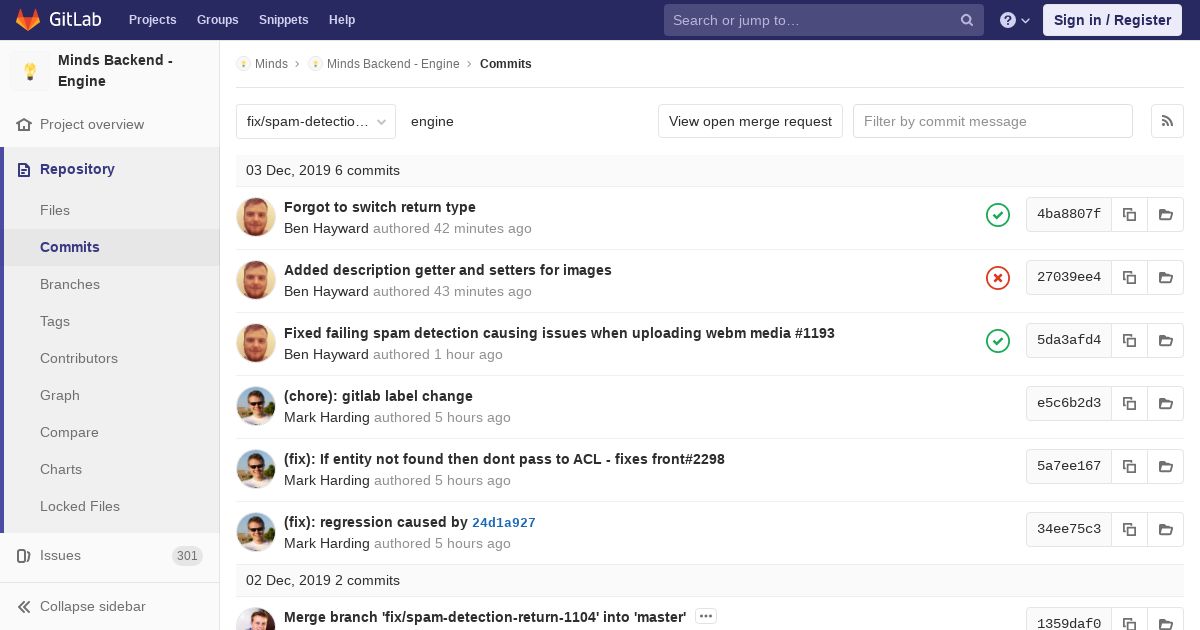This screenshot has width=1200, height=630.
Task: Open Groups menu in top navbar
Action: point(217,20)
